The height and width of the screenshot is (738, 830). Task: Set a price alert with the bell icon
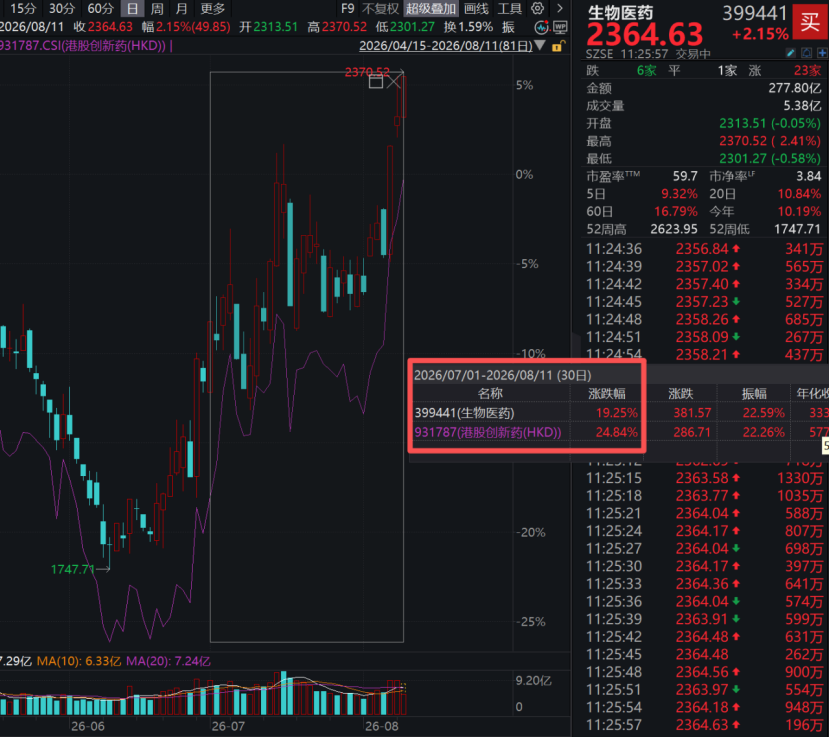point(807,53)
